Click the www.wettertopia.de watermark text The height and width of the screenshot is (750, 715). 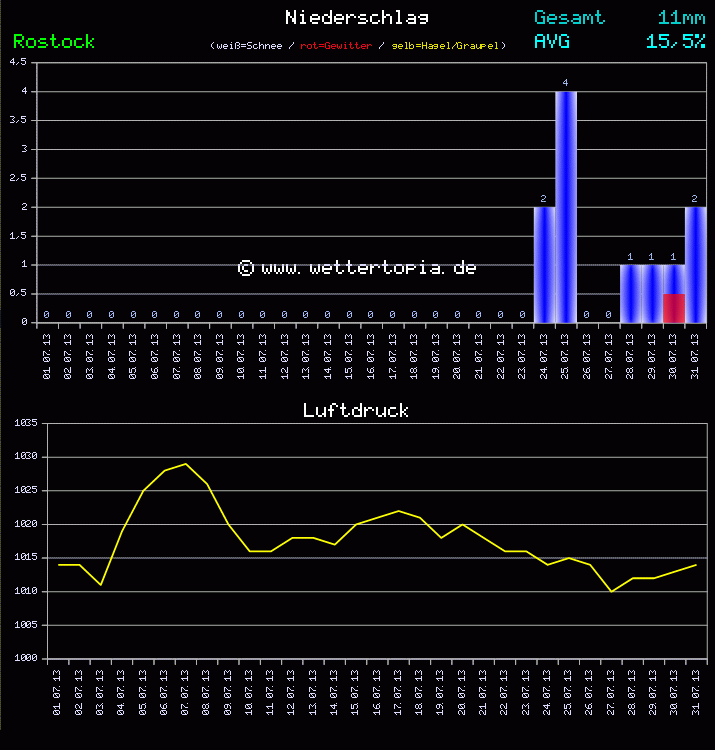click(x=357, y=268)
